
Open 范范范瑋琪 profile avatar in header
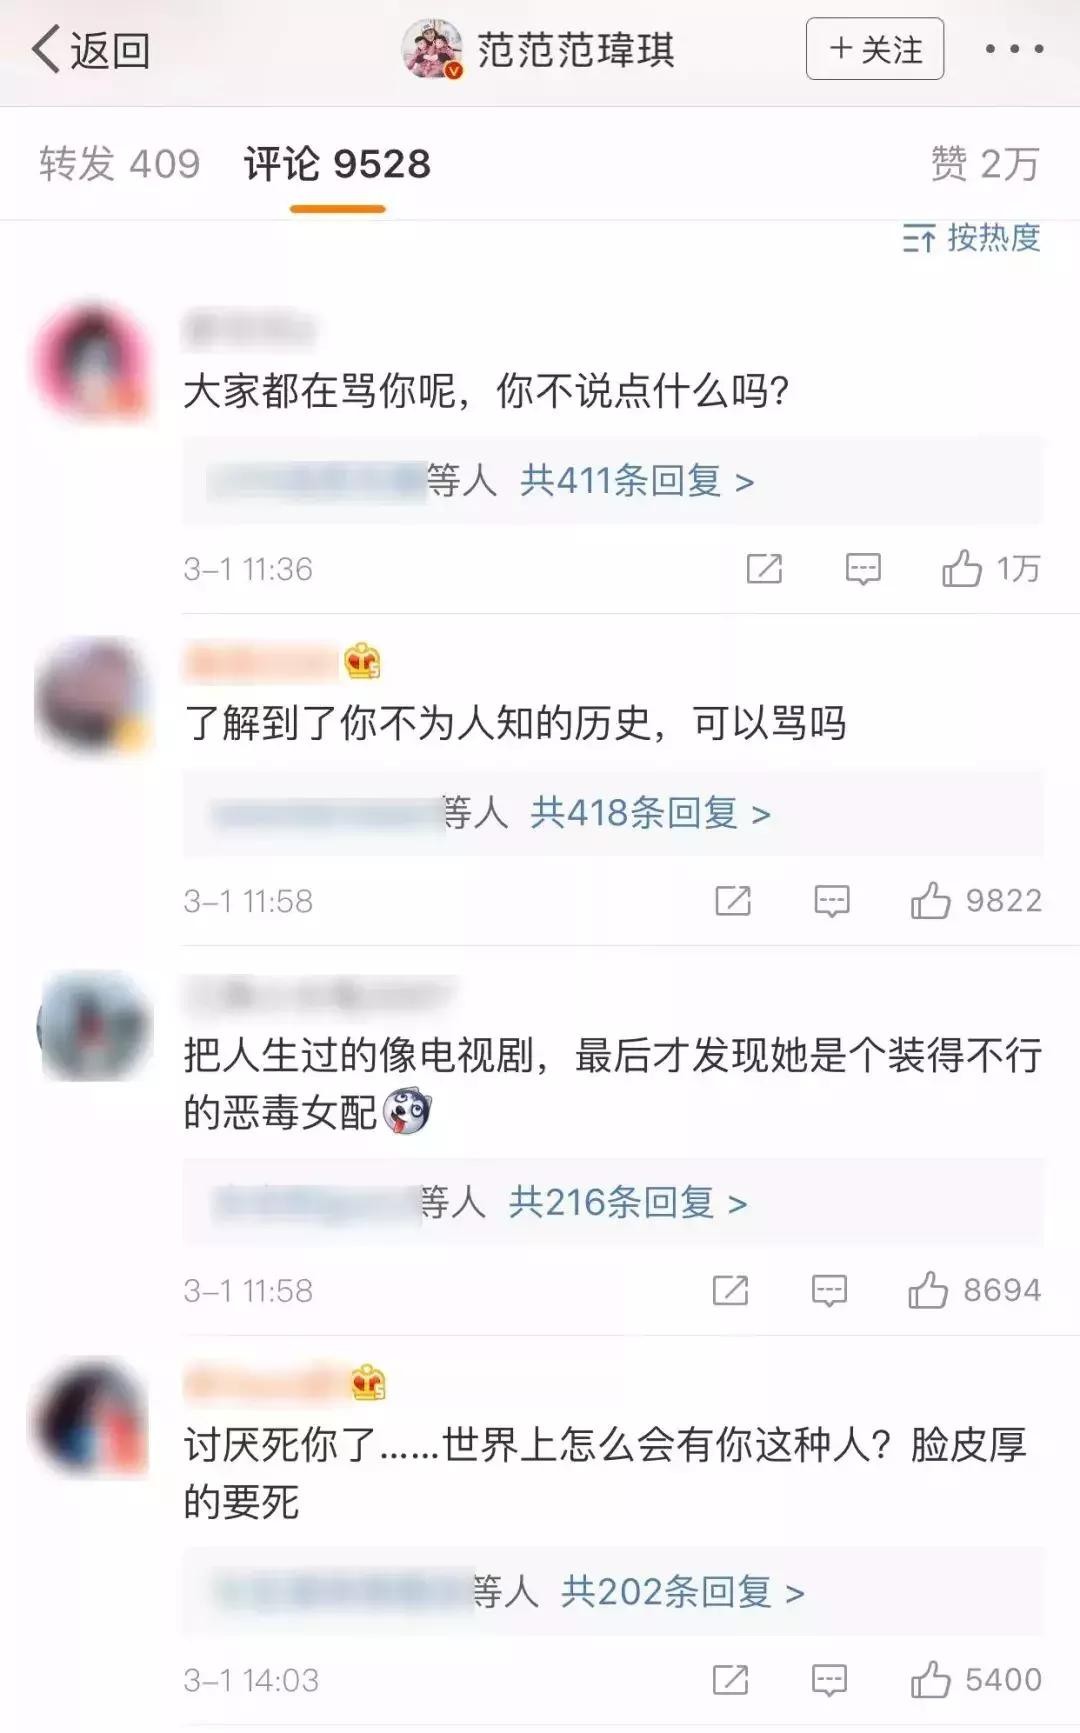pos(433,48)
